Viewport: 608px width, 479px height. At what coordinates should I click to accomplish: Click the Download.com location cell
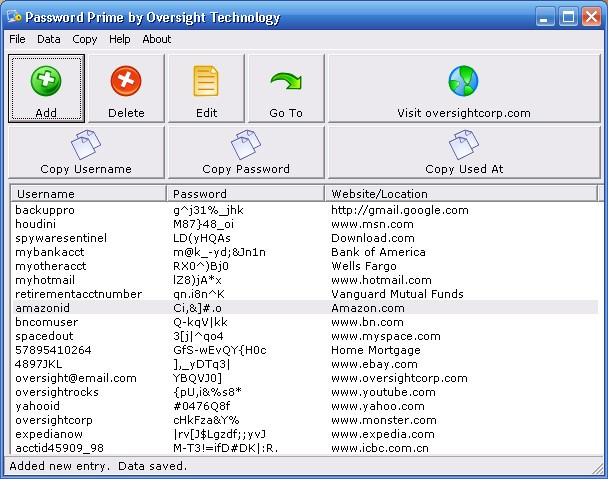(x=373, y=238)
